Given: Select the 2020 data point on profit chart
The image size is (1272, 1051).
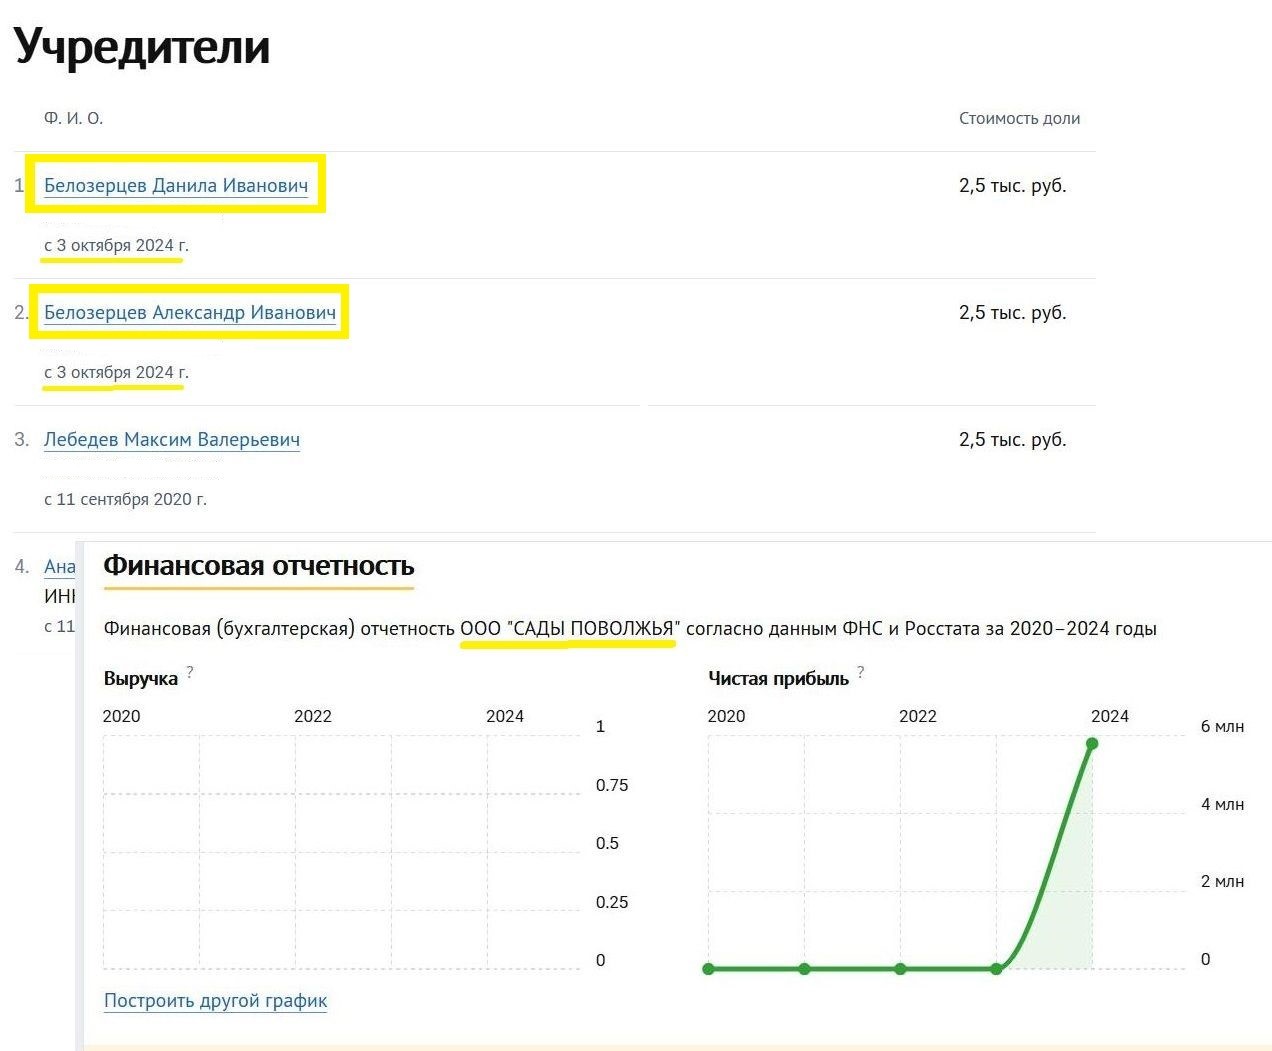Looking at the screenshot, I should click(708, 969).
